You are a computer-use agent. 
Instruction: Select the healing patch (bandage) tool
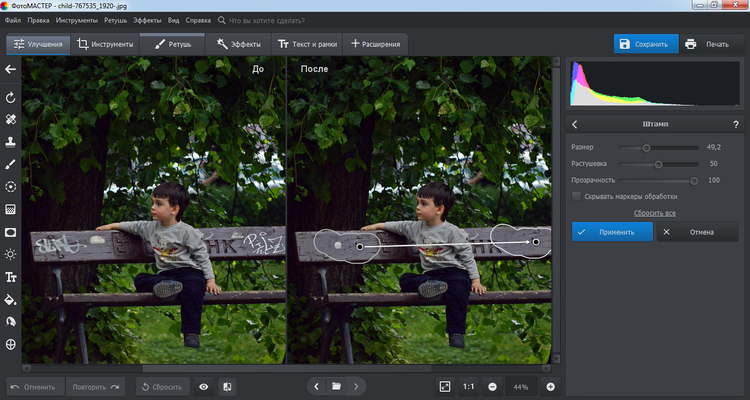(11, 119)
